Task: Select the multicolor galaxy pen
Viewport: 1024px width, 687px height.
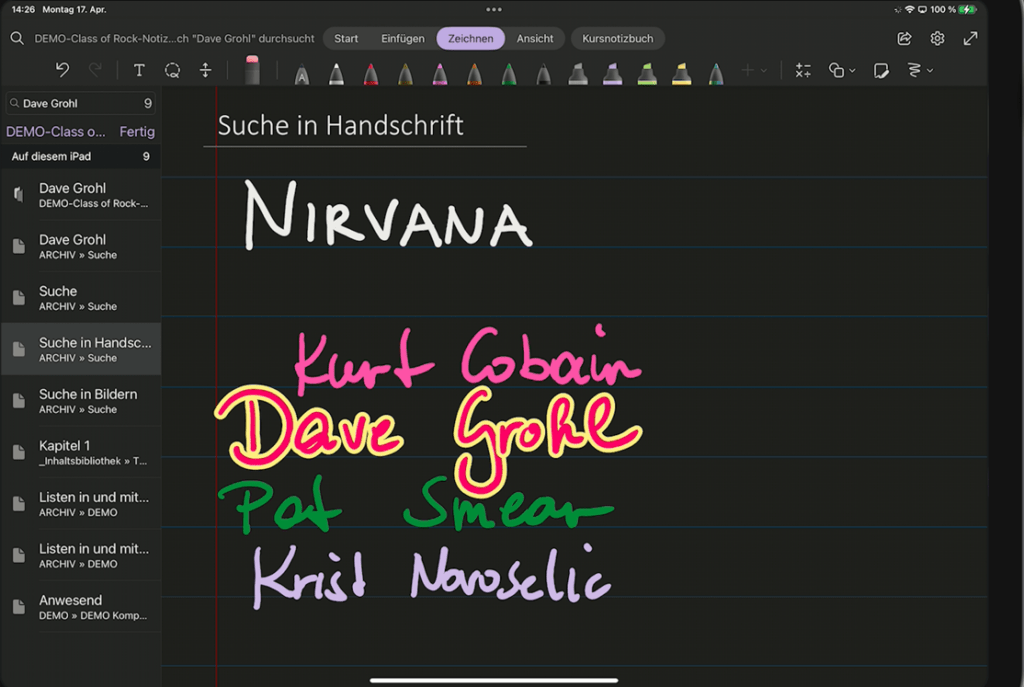Action: pyautogui.click(x=716, y=74)
